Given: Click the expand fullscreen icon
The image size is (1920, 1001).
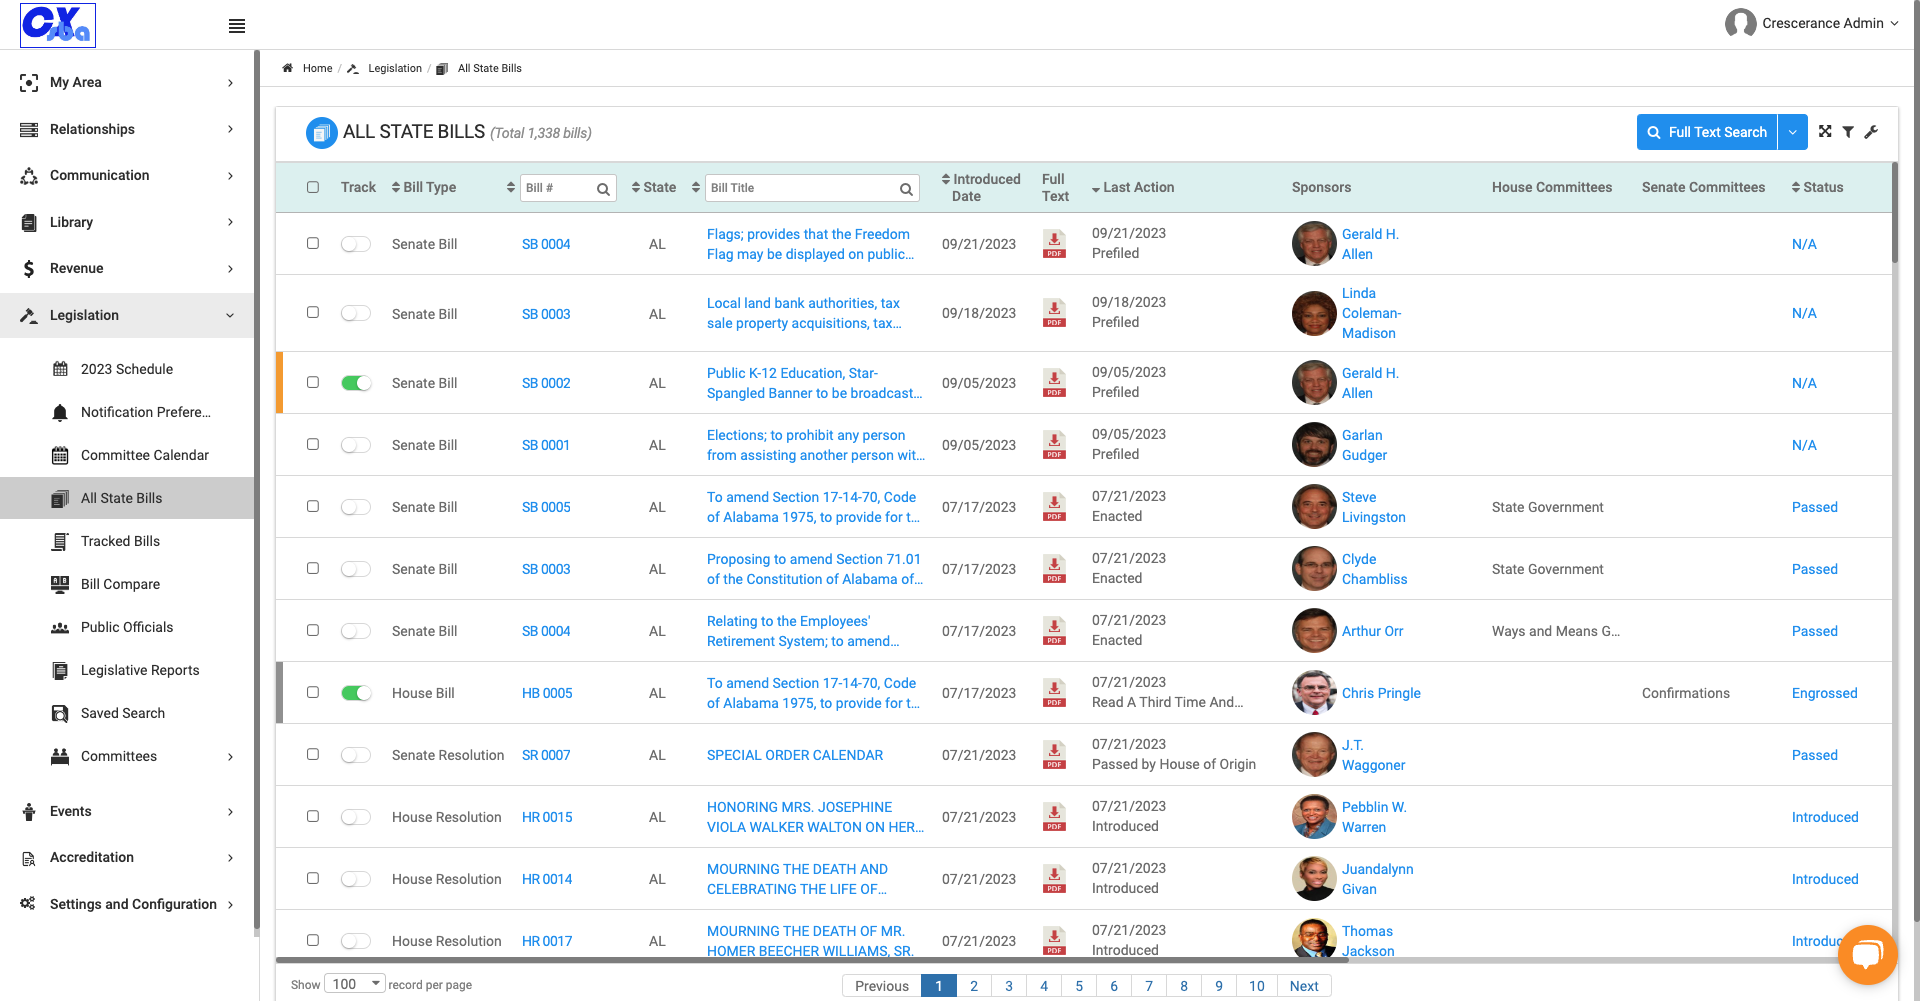Looking at the screenshot, I should (x=1825, y=132).
